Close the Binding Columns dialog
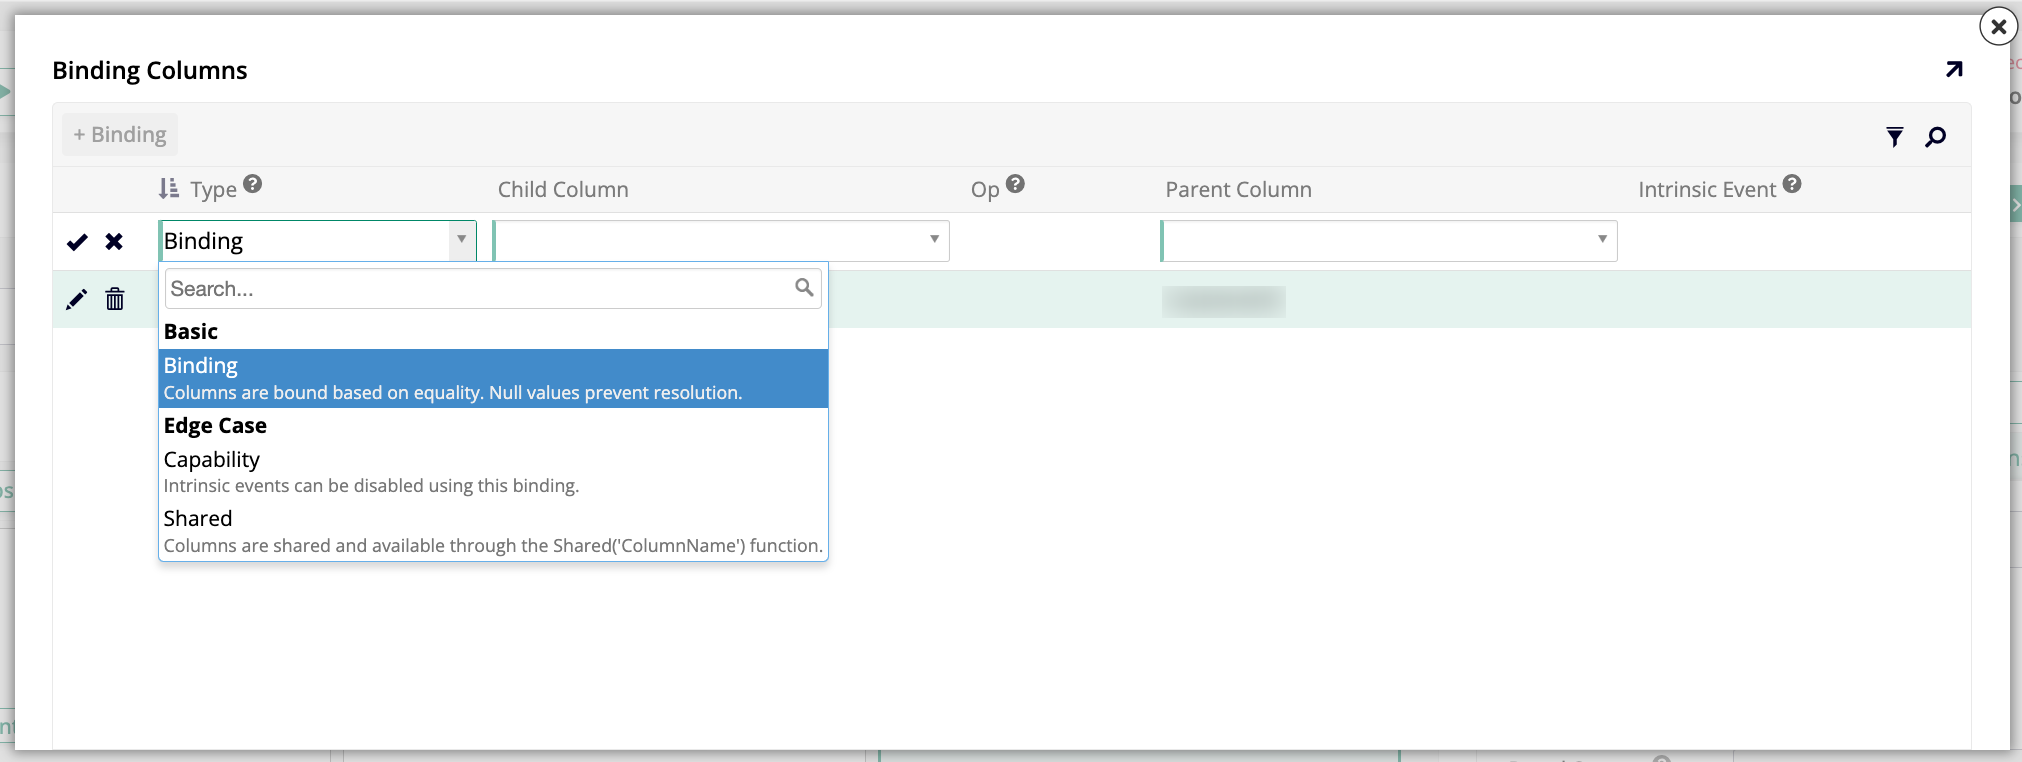This screenshot has width=2022, height=762. (x=1998, y=27)
